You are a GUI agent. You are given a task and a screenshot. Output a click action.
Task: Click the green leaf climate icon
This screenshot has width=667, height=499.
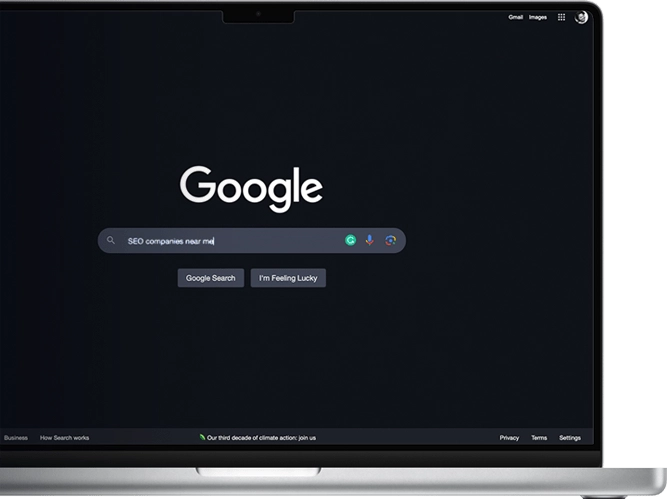202,438
